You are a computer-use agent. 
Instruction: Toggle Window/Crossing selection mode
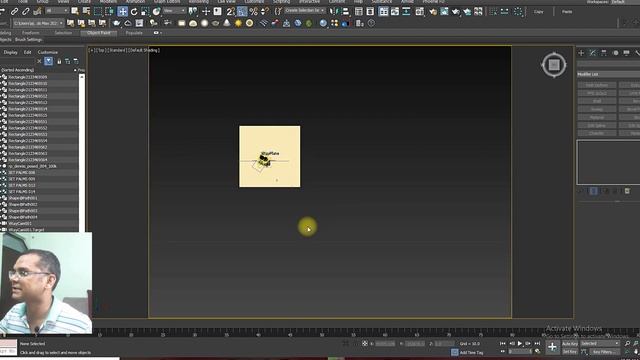[x=109, y=11]
